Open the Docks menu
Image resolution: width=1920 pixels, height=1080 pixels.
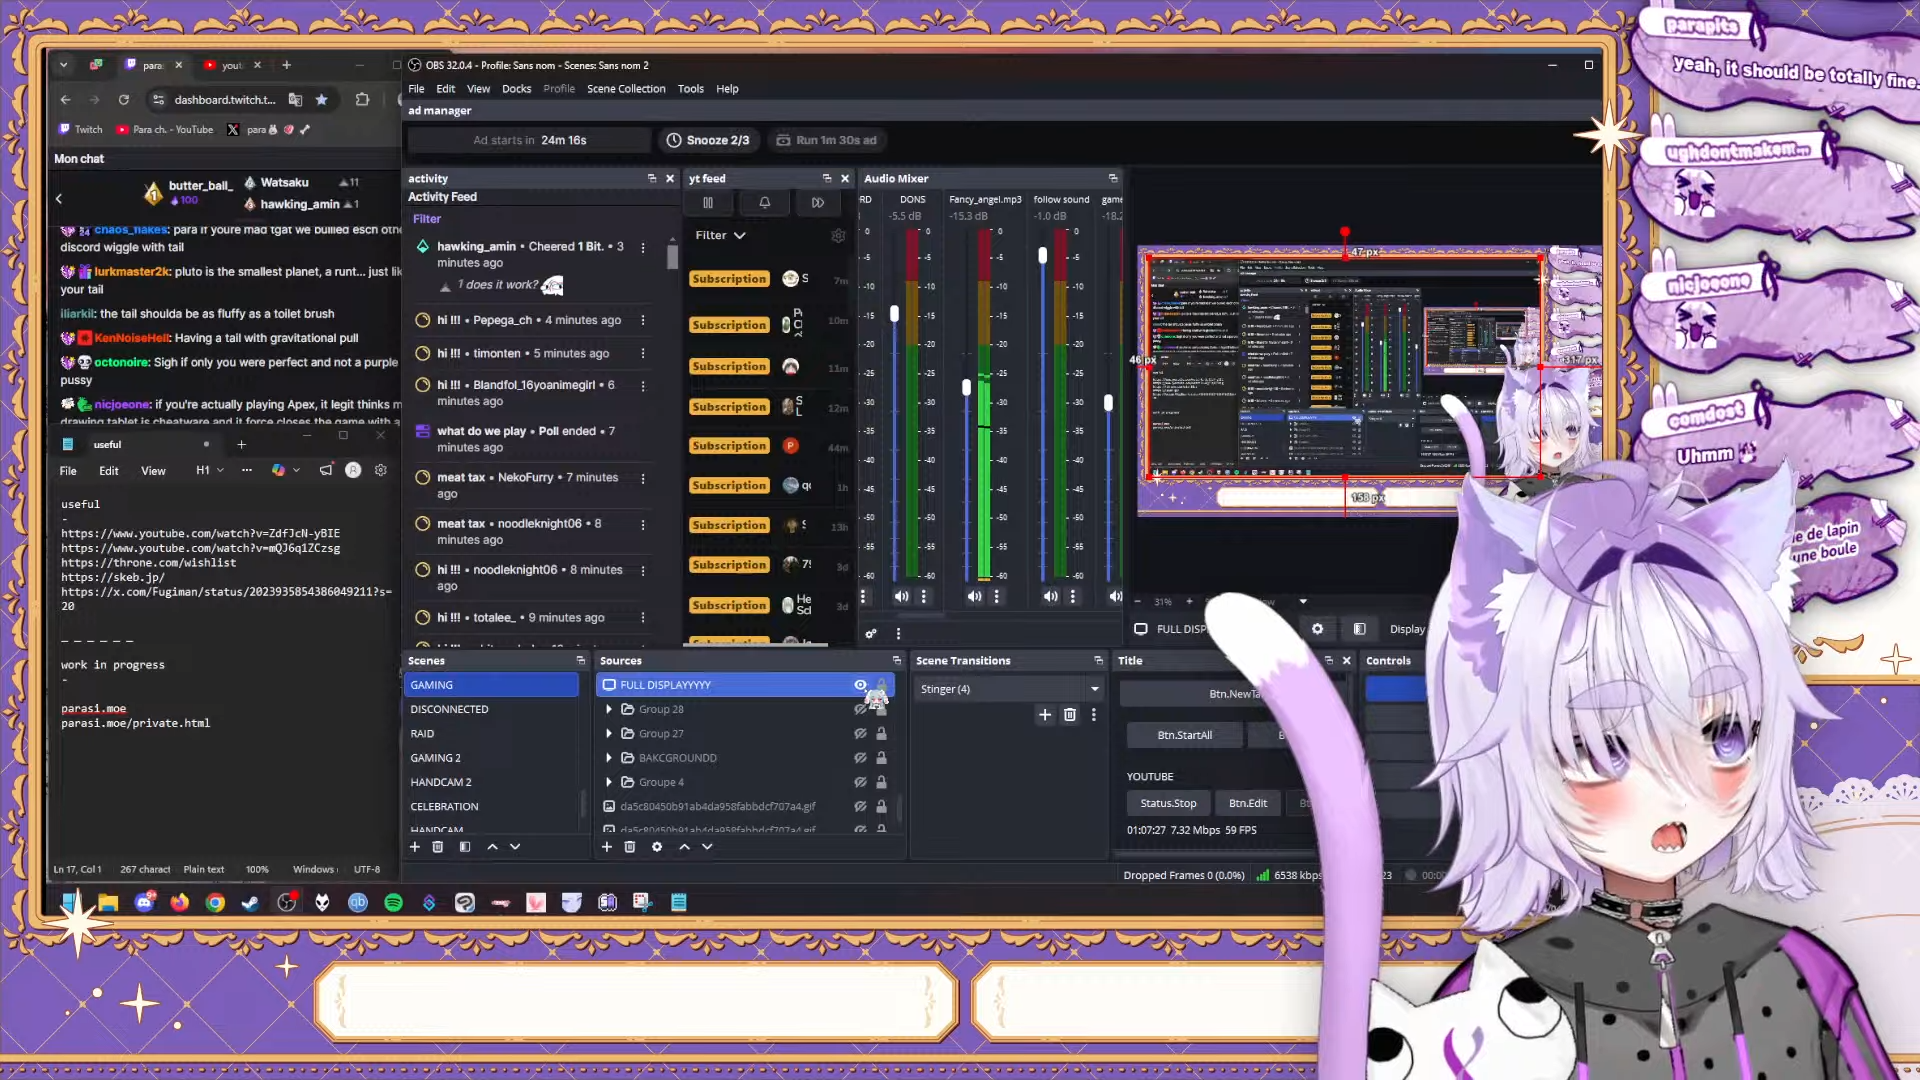tap(516, 89)
